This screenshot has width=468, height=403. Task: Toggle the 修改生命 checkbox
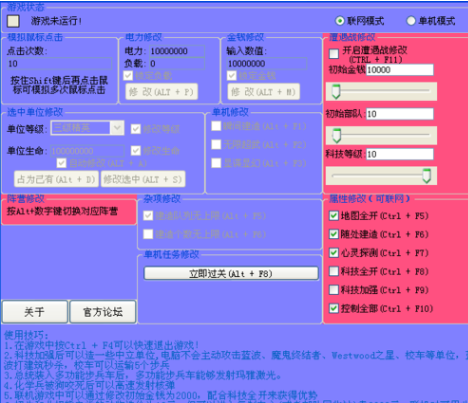136,151
